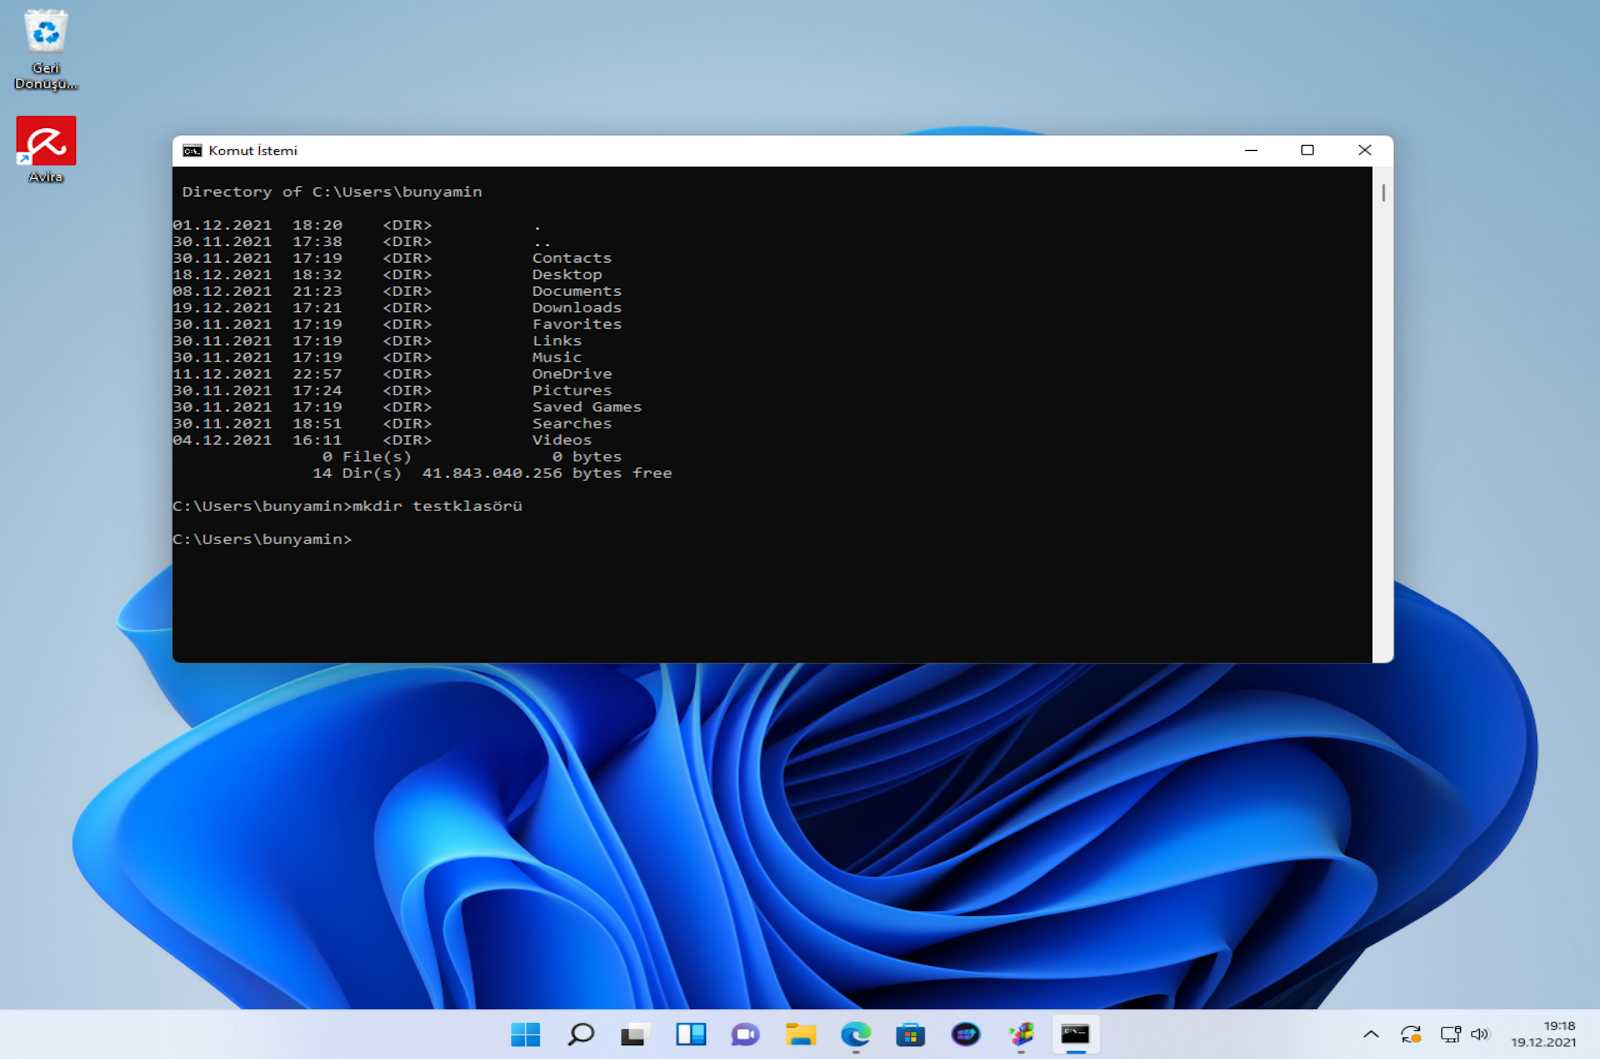Select the Recycle Bin desktop icon
The height and width of the screenshot is (1059, 1600).
pos(46,49)
